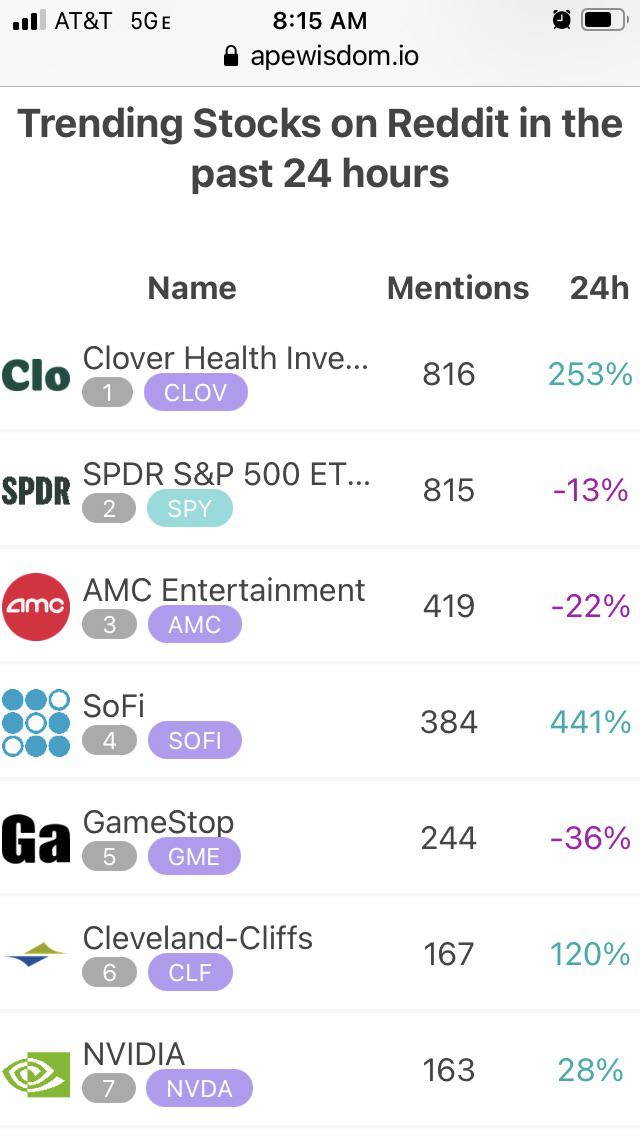640x1136 pixels.
Task: Click the 441% change for SOFI
Action: click(x=588, y=721)
